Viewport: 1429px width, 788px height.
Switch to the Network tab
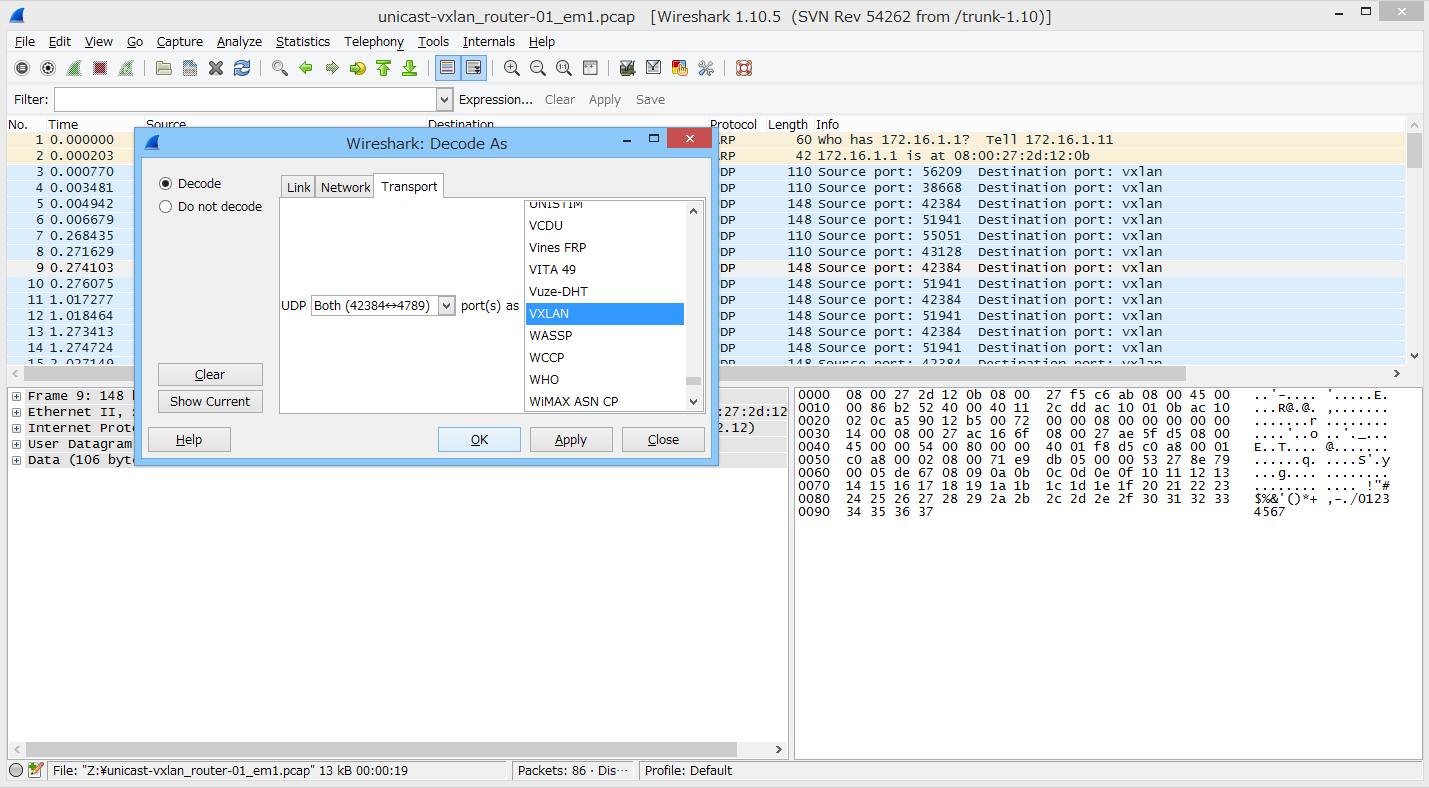[345, 187]
